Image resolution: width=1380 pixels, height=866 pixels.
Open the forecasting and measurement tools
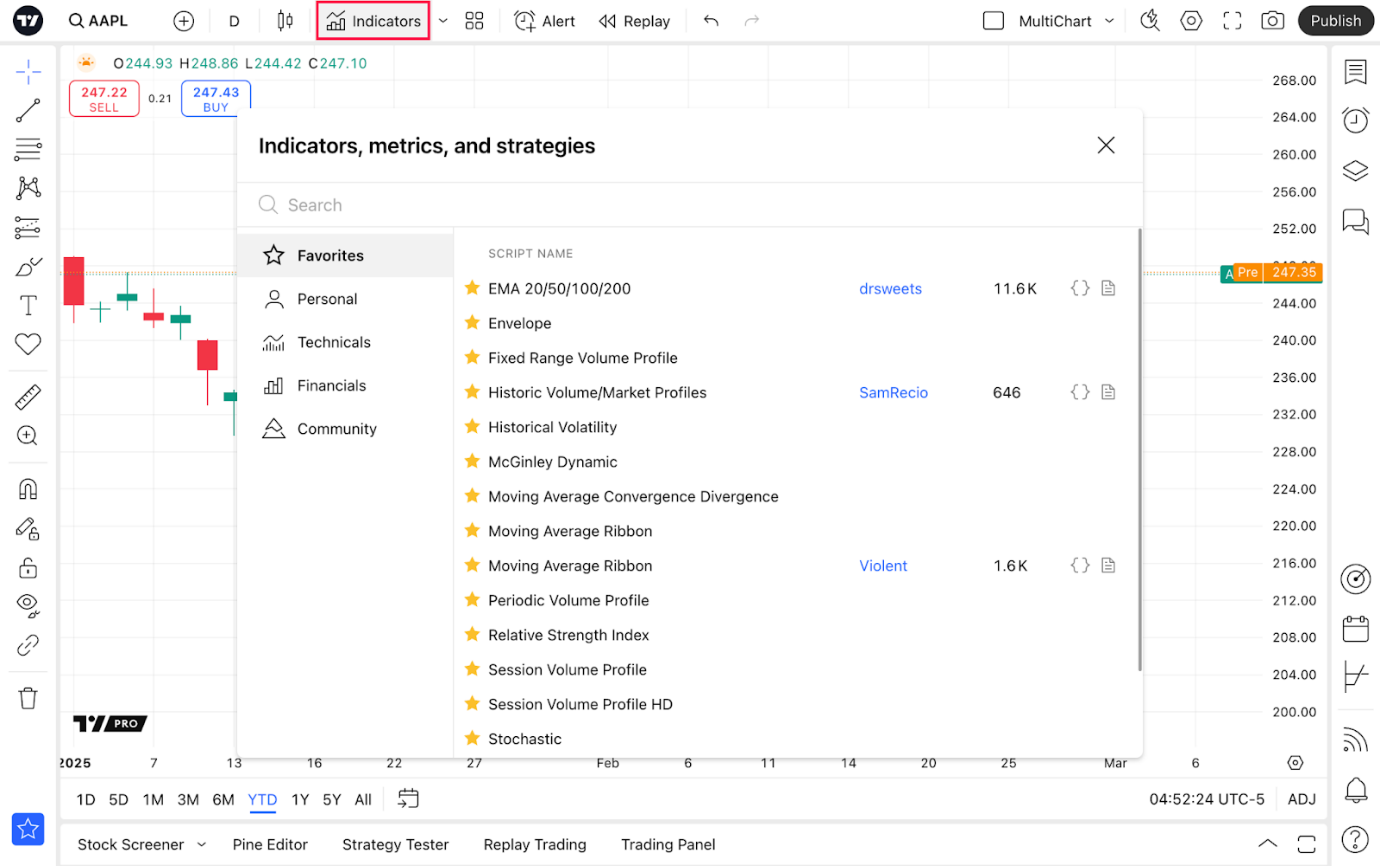coord(28,227)
